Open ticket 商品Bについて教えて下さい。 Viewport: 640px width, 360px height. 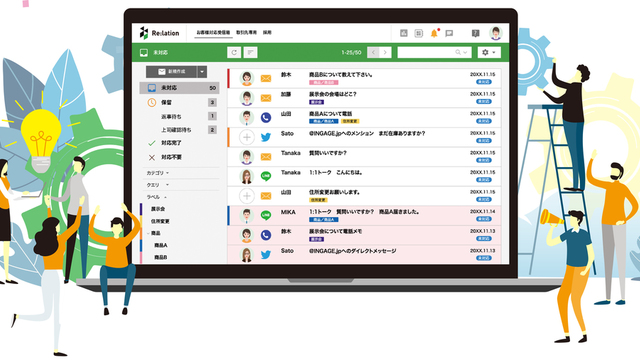click(x=341, y=75)
